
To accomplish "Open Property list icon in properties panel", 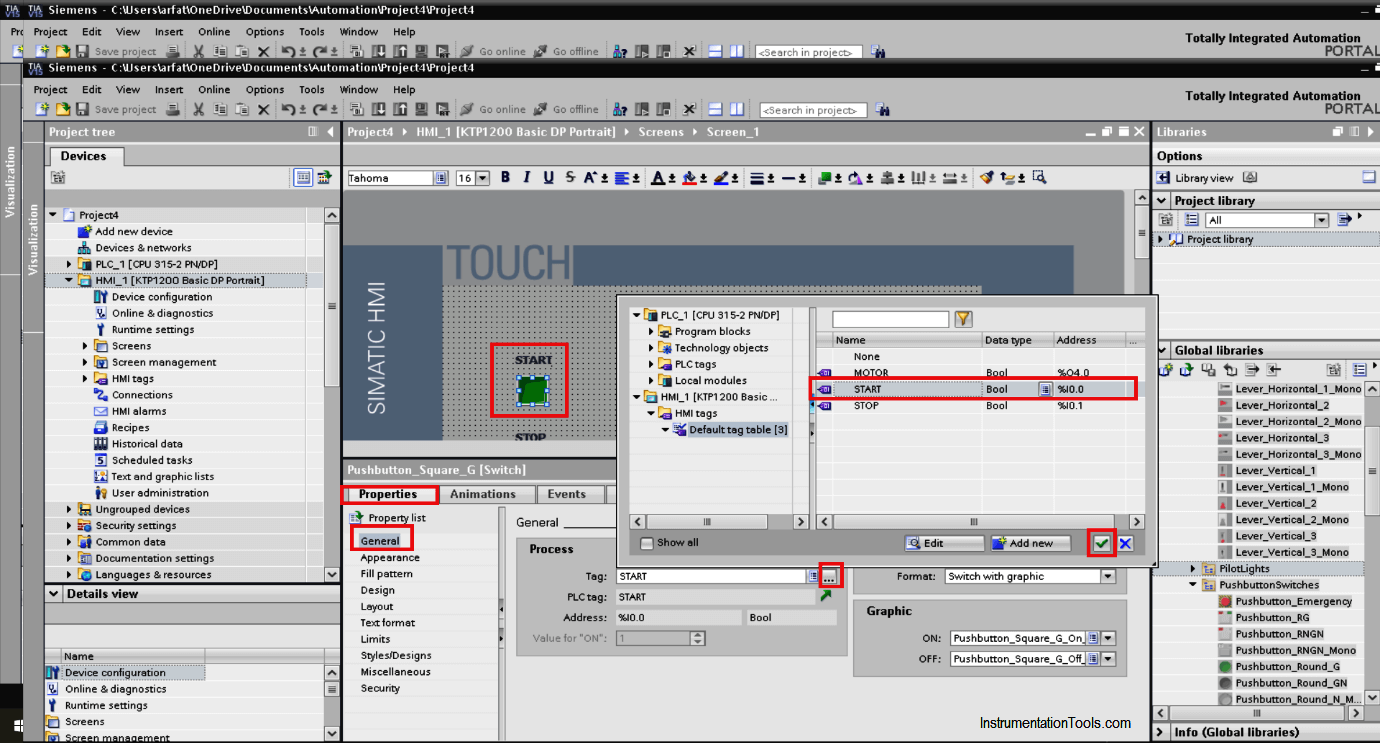I will 357,517.
